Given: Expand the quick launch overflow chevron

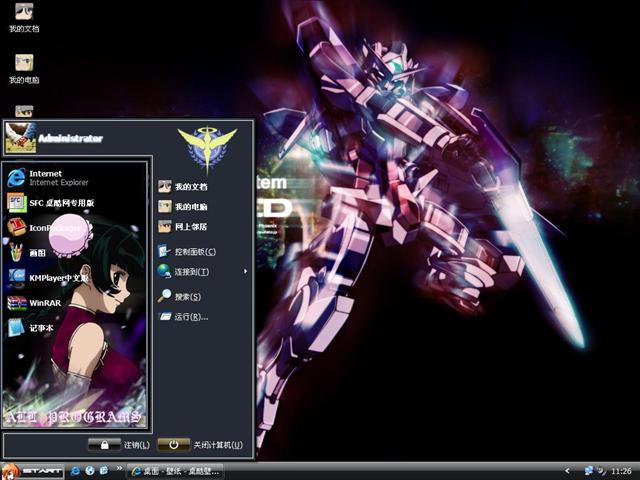Looking at the screenshot, I should click(119, 468).
